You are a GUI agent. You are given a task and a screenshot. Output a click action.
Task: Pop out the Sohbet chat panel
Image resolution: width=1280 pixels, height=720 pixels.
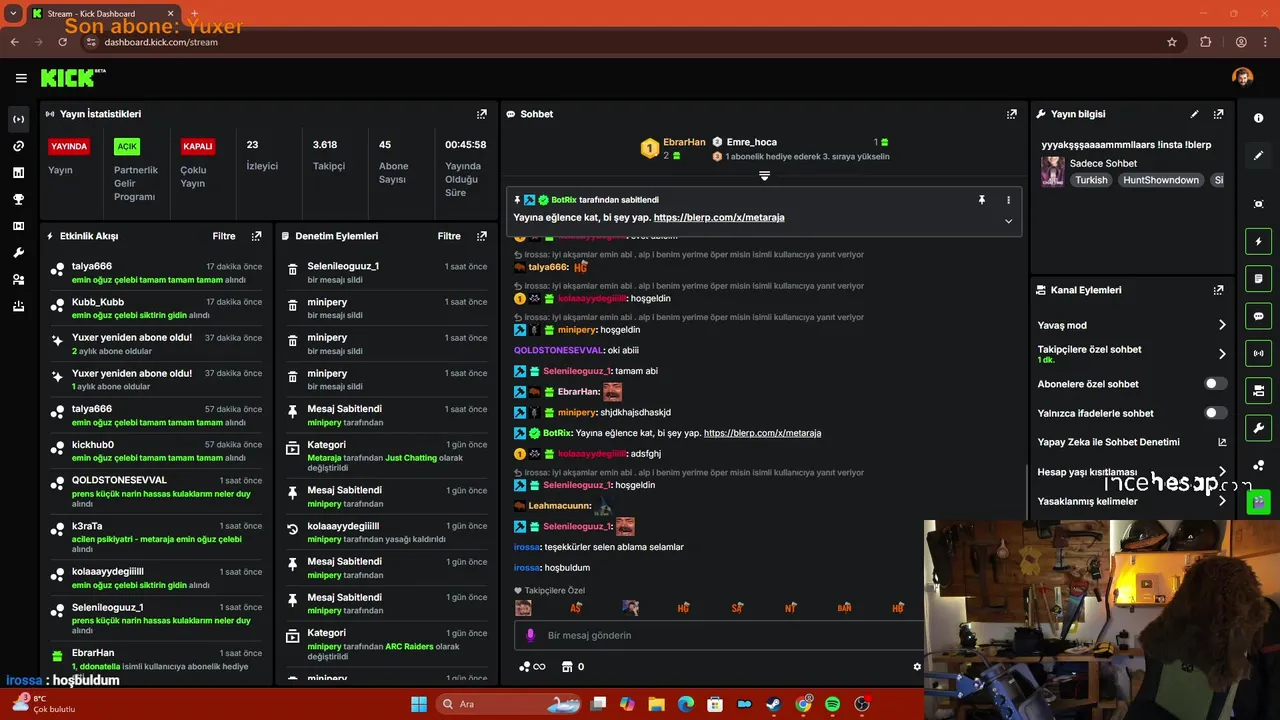coord(1012,114)
